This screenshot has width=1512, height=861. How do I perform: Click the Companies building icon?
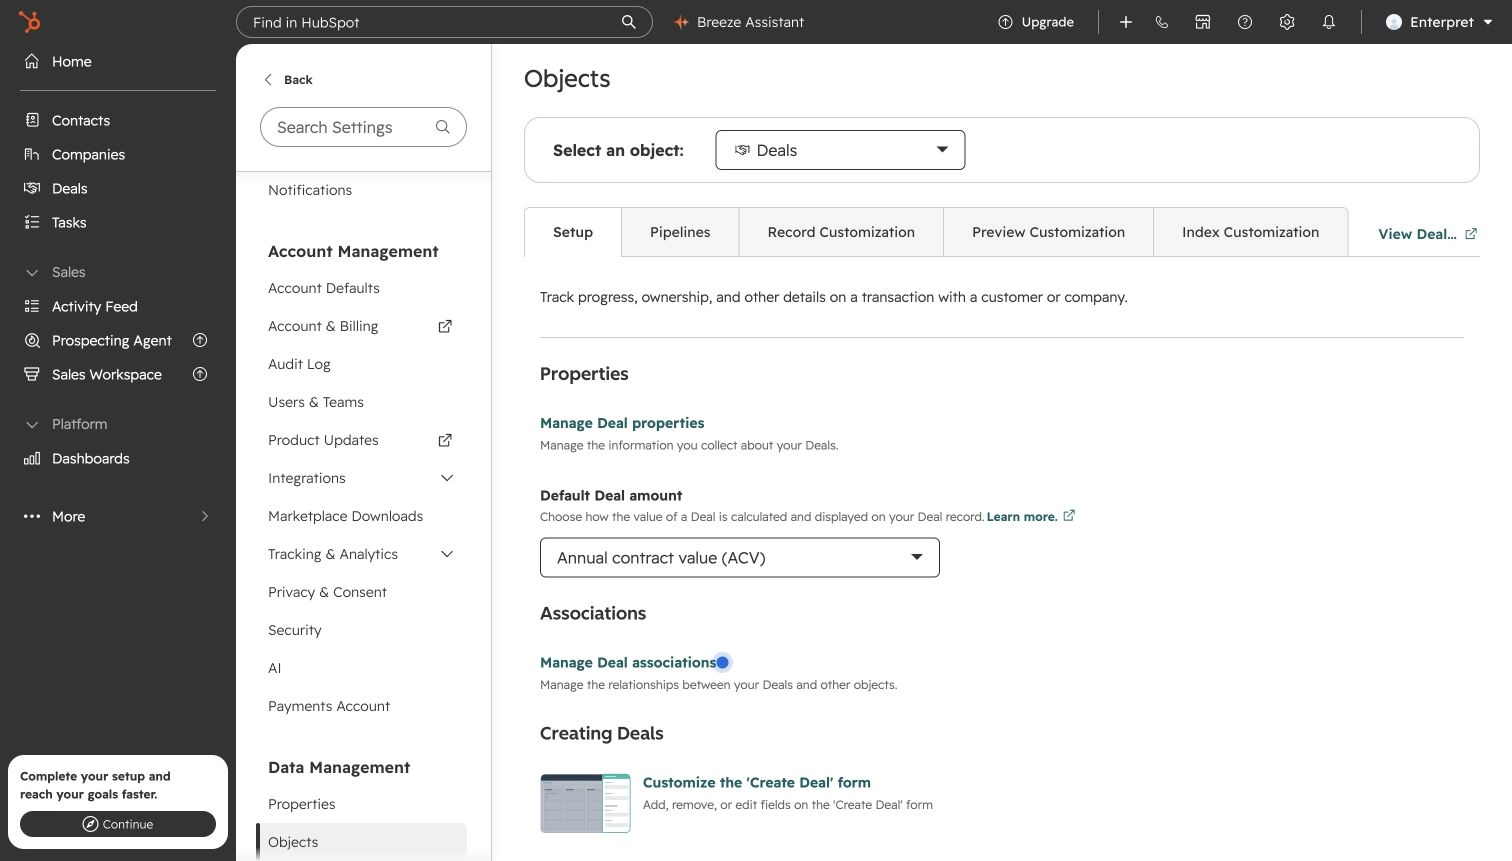(32, 154)
